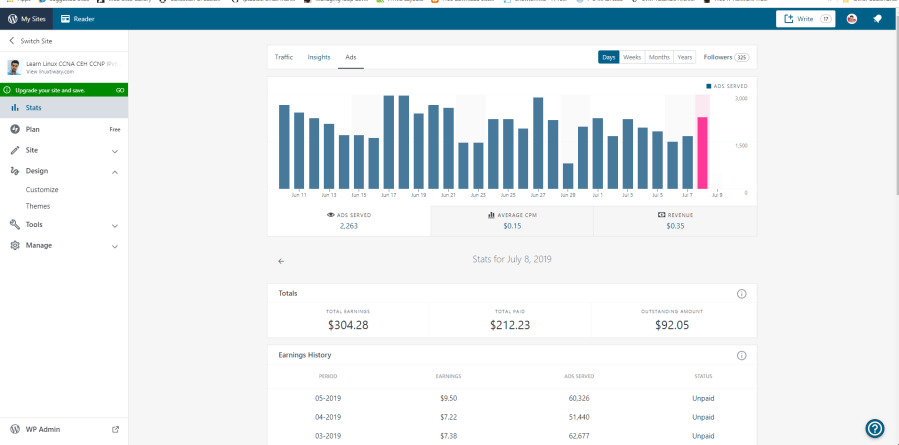Expand the Site menu section
The width and height of the screenshot is (899, 445).
click(x=115, y=151)
